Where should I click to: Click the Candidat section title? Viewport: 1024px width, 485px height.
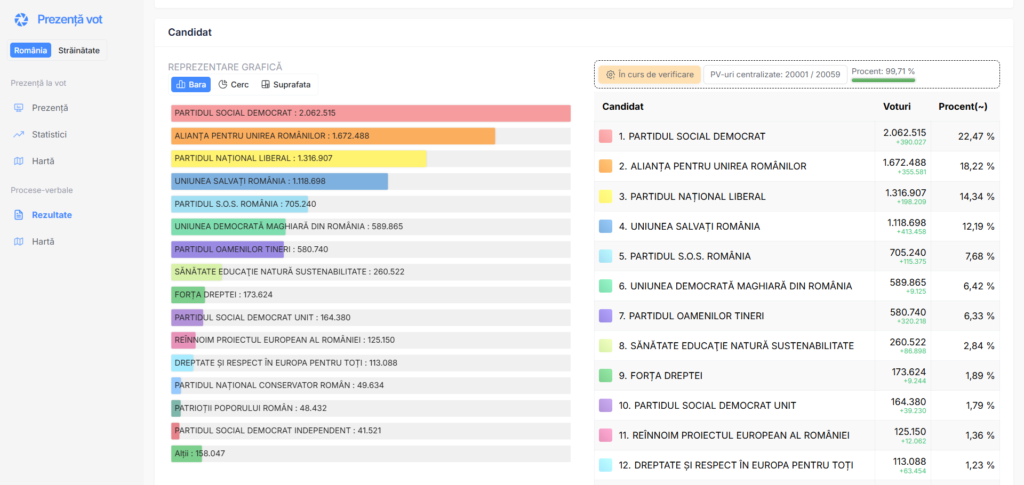(x=189, y=32)
